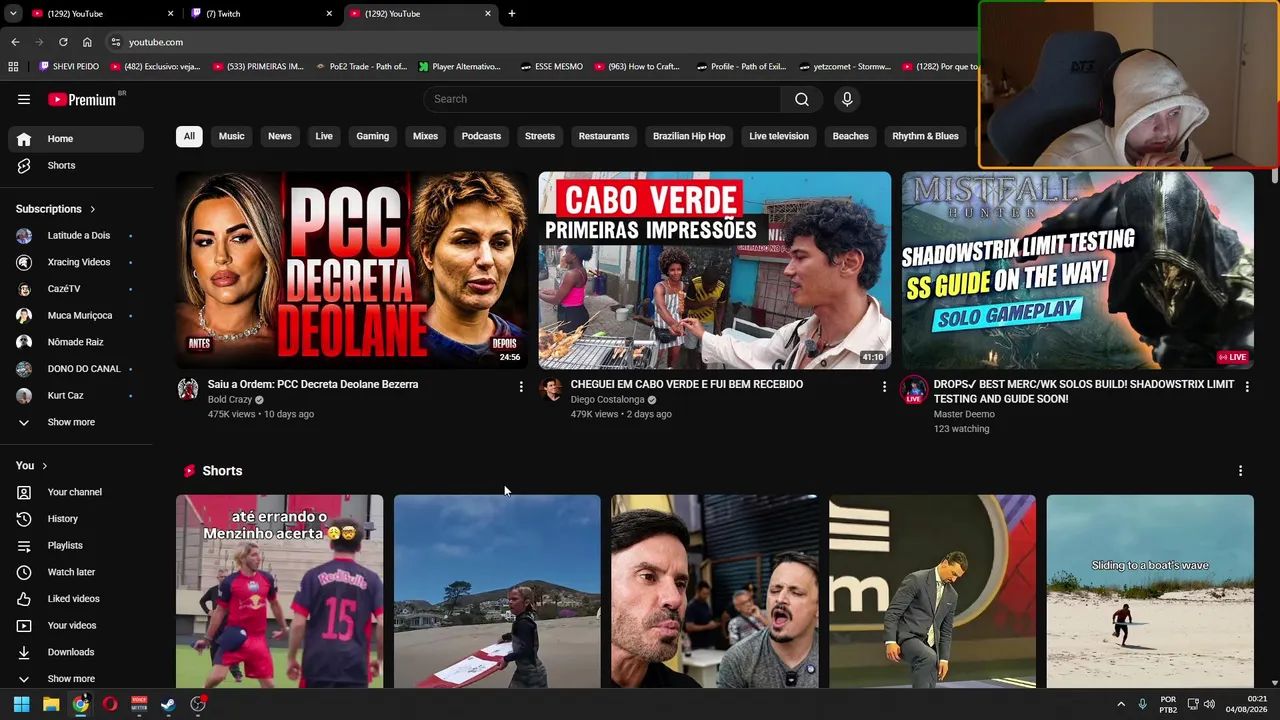
Task: Select the Brazilian Hip Hop chip
Action: [x=689, y=136]
